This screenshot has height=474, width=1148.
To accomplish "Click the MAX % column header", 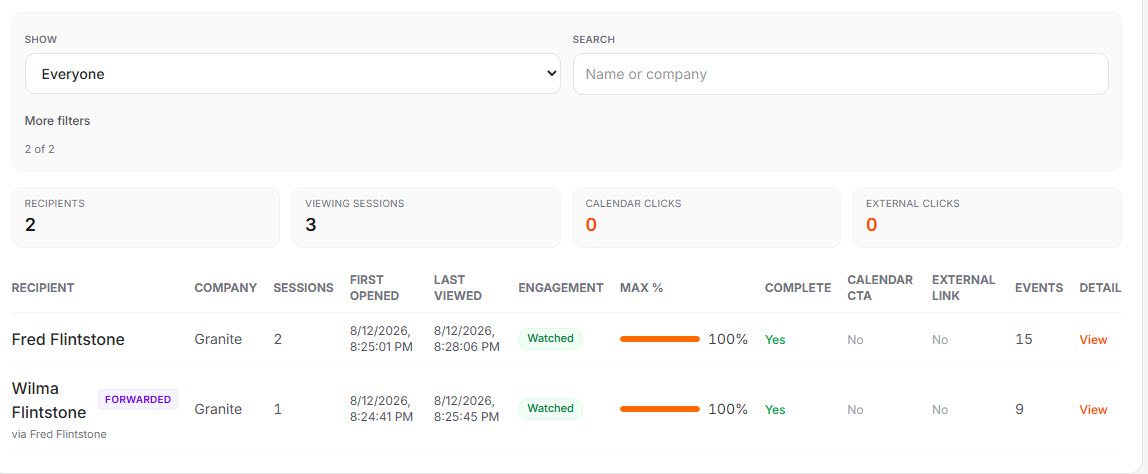I will click(641, 288).
